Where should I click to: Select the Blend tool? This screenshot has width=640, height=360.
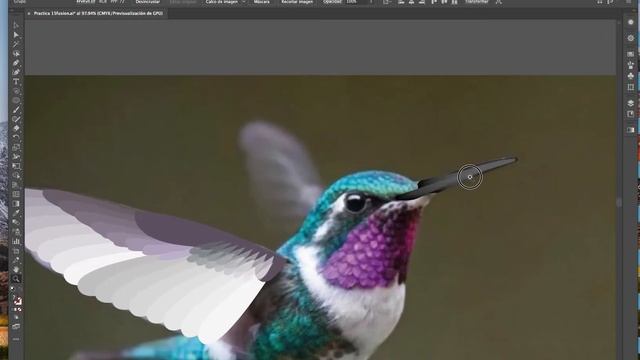pyautogui.click(x=16, y=222)
